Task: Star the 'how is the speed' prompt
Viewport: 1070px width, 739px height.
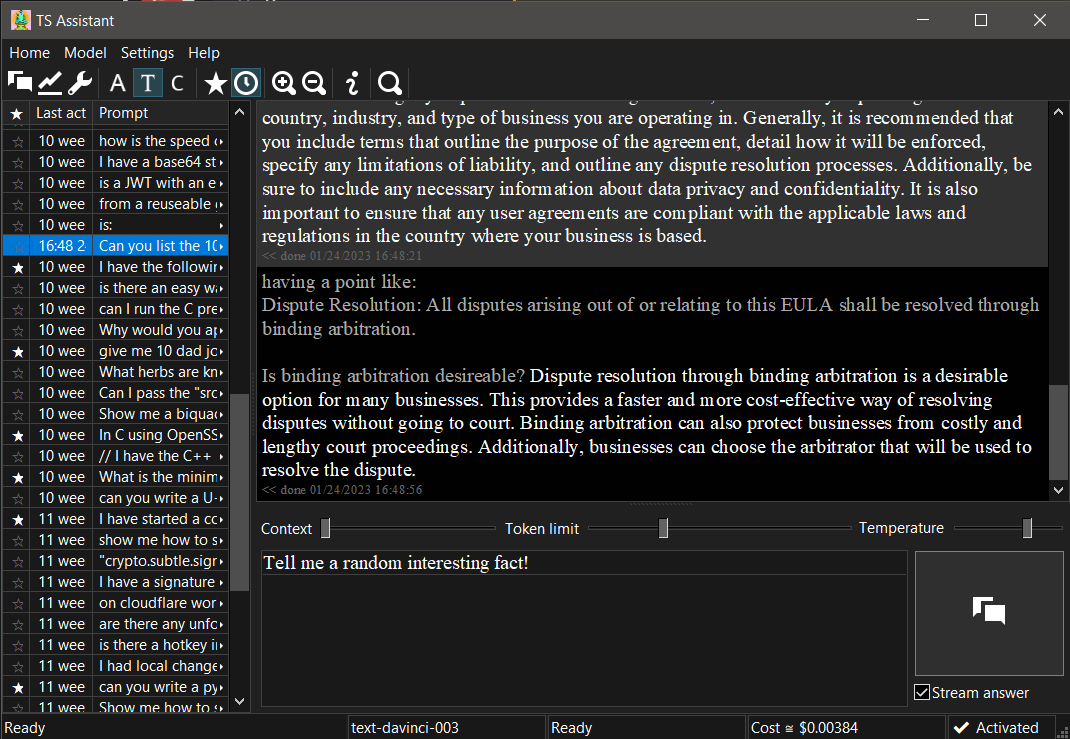Action: (17, 141)
